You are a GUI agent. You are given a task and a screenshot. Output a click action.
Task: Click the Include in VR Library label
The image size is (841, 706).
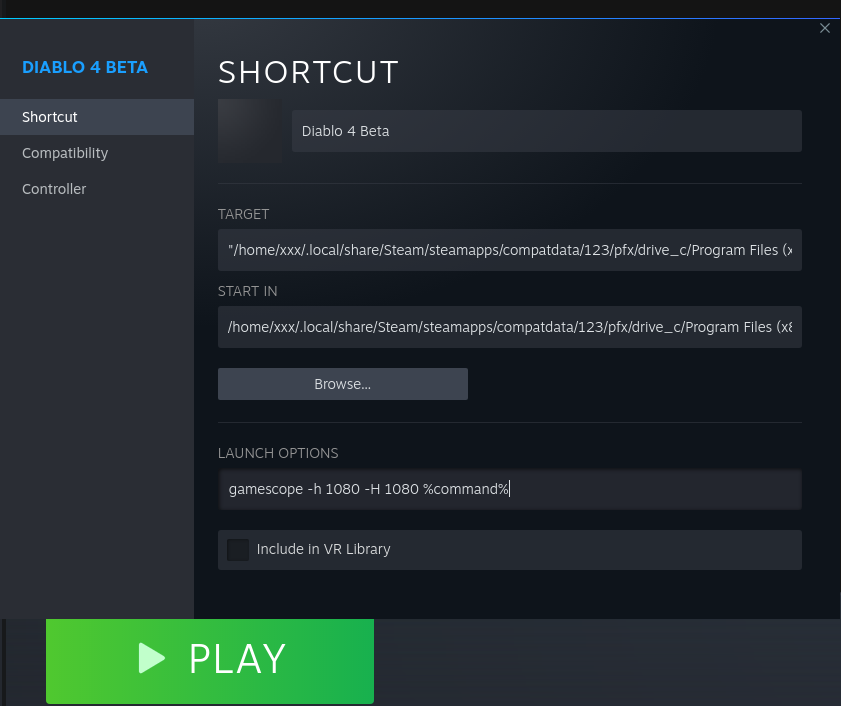tap(323, 549)
